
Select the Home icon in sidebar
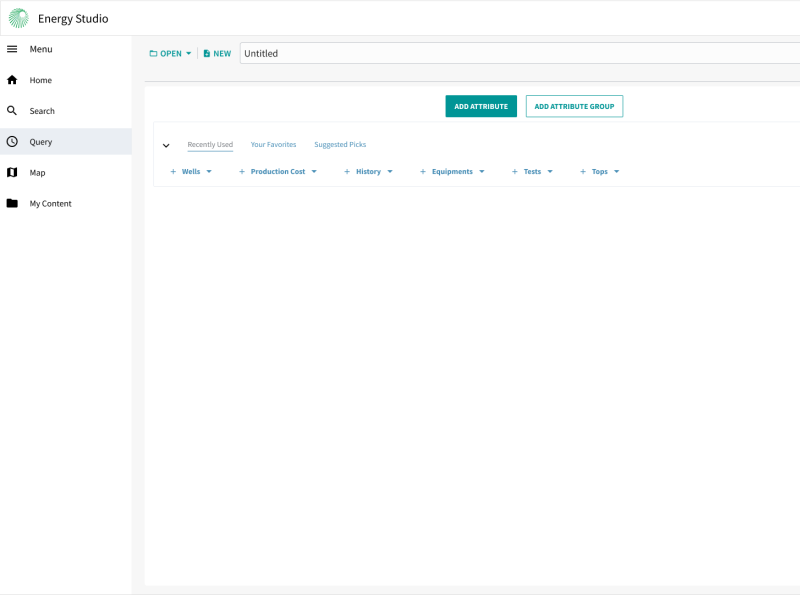click(x=13, y=79)
